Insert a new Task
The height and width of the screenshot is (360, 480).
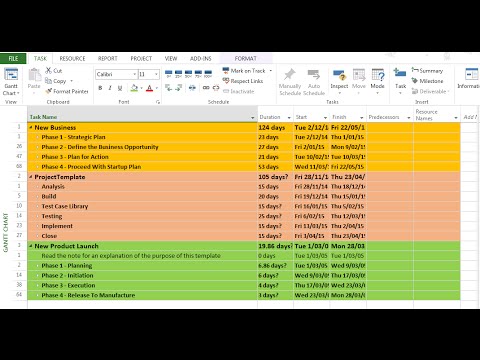400,81
